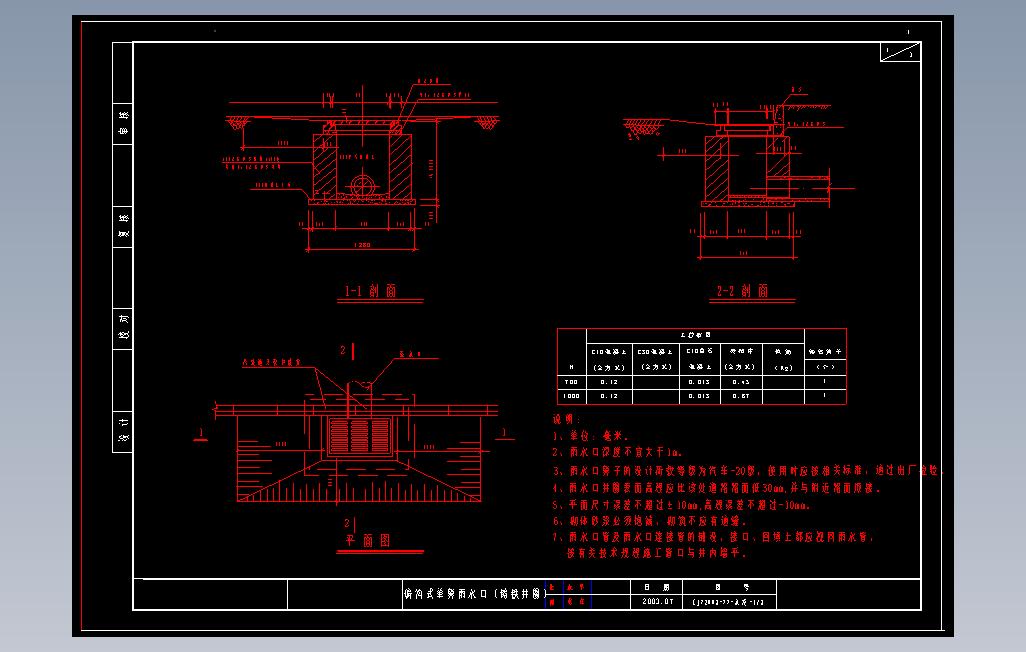Click the cast-iron grate in the plan view
Image resolution: width=1026 pixels, height=652 pixels.
pos(360,437)
